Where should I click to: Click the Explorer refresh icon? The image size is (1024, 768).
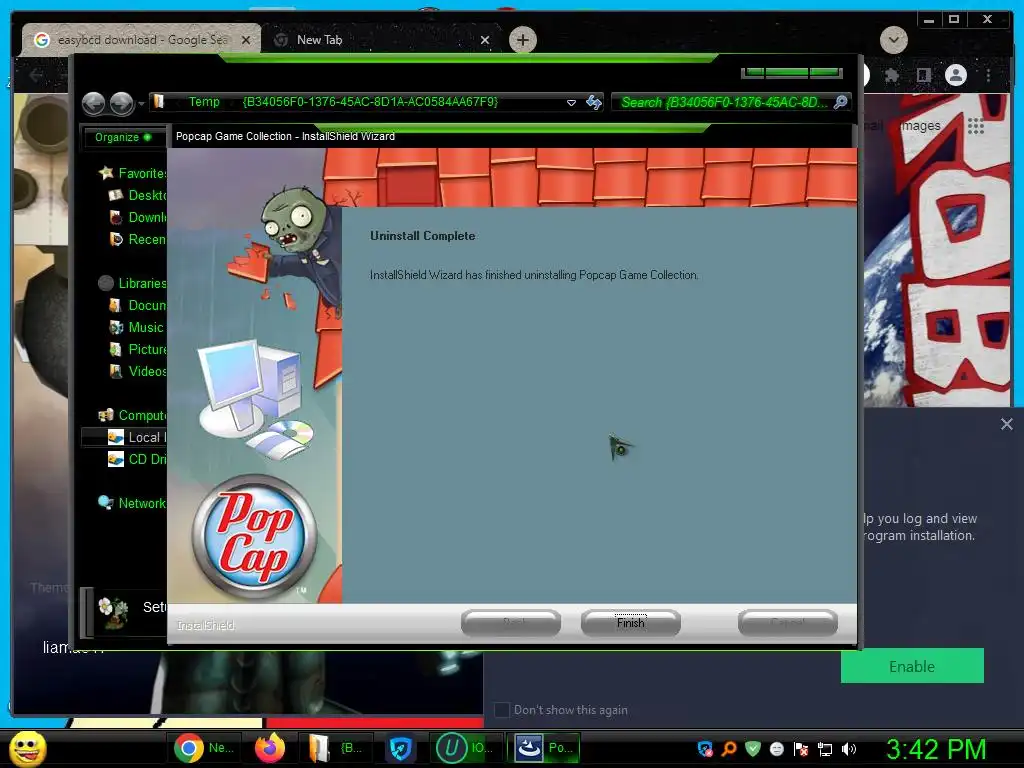(594, 102)
